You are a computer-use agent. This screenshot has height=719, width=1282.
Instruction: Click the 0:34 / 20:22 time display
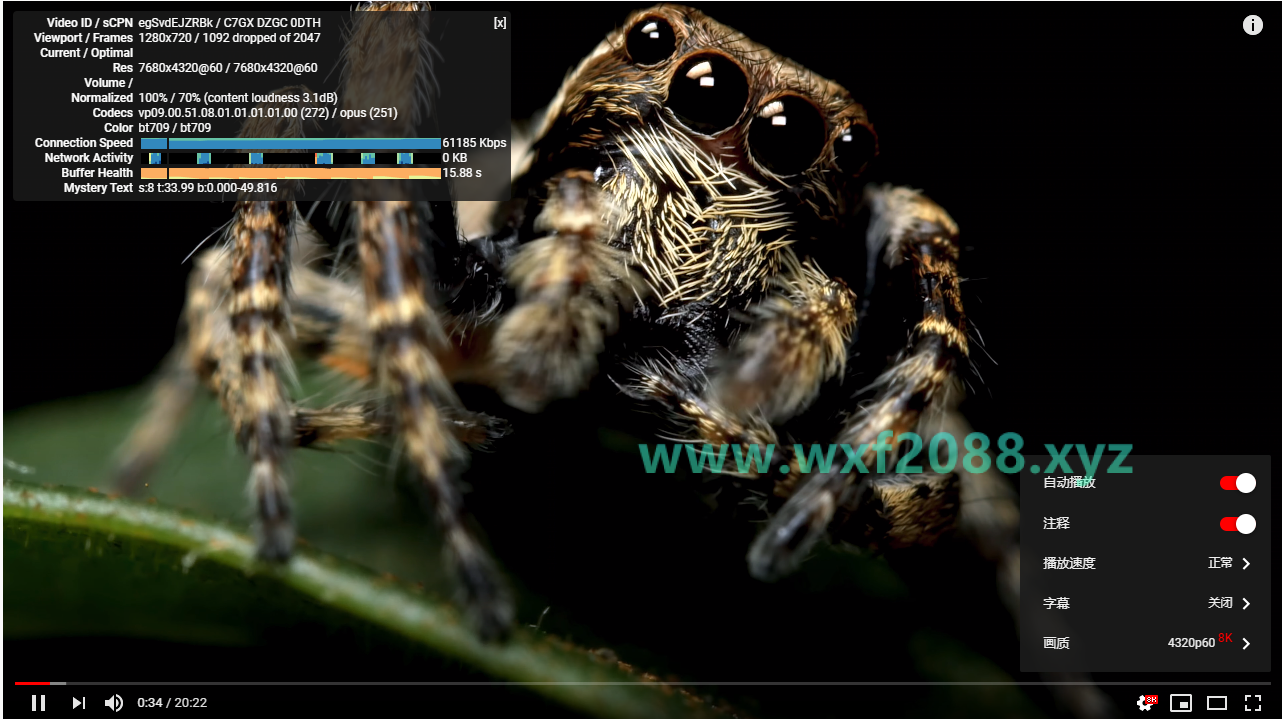(172, 703)
